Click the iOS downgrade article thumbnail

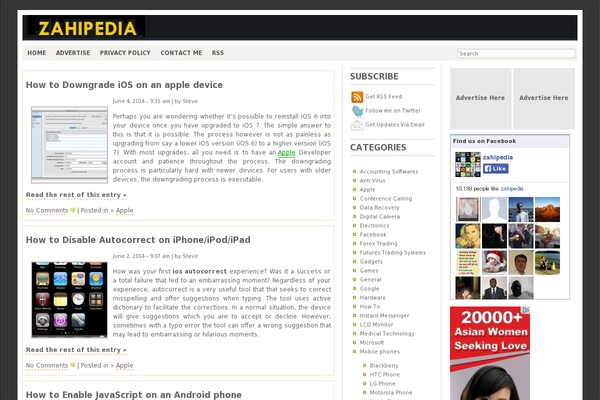click(69, 145)
